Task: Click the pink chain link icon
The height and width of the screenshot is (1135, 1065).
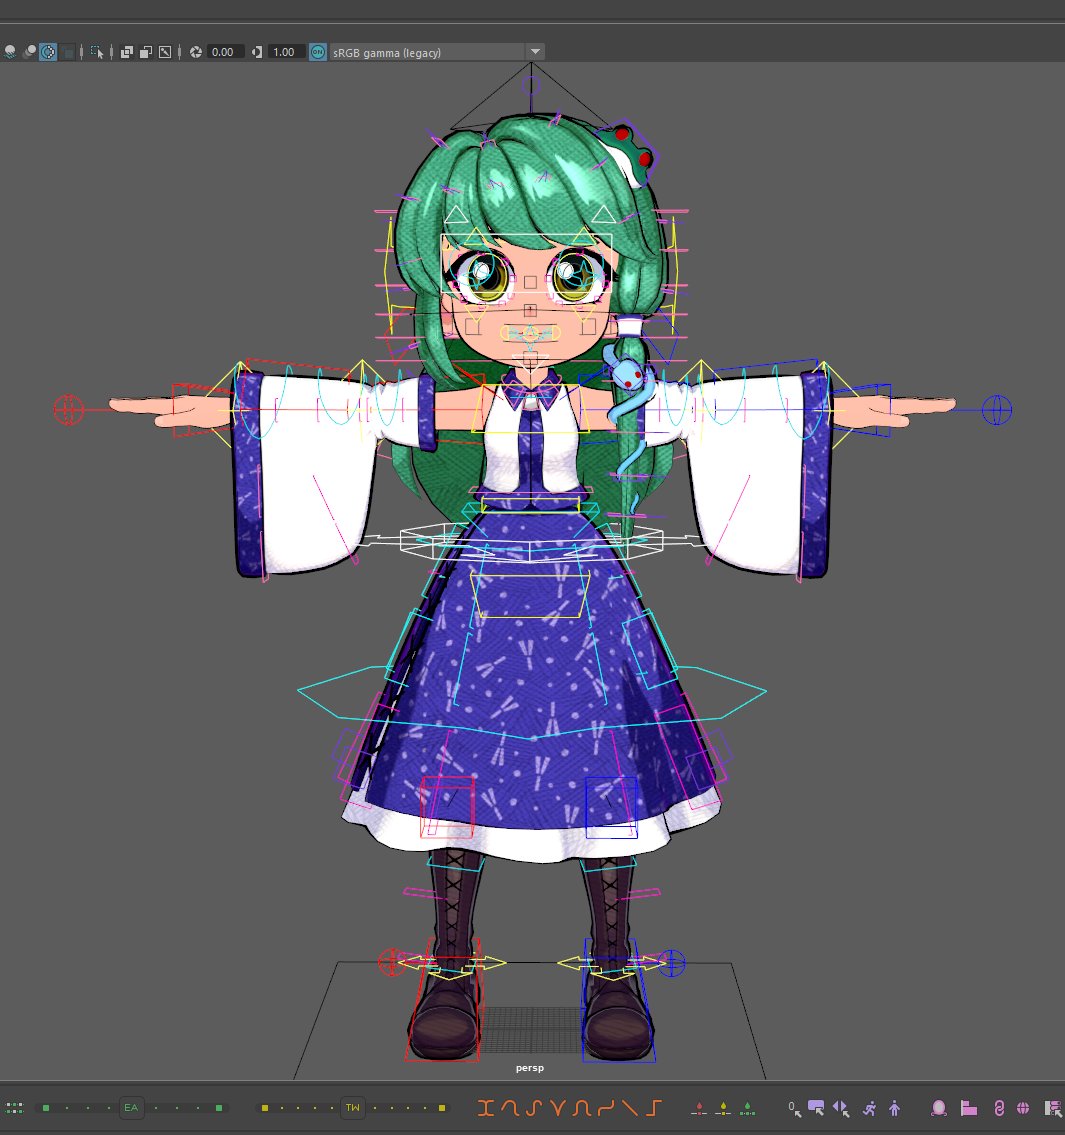Action: coord(999,1108)
